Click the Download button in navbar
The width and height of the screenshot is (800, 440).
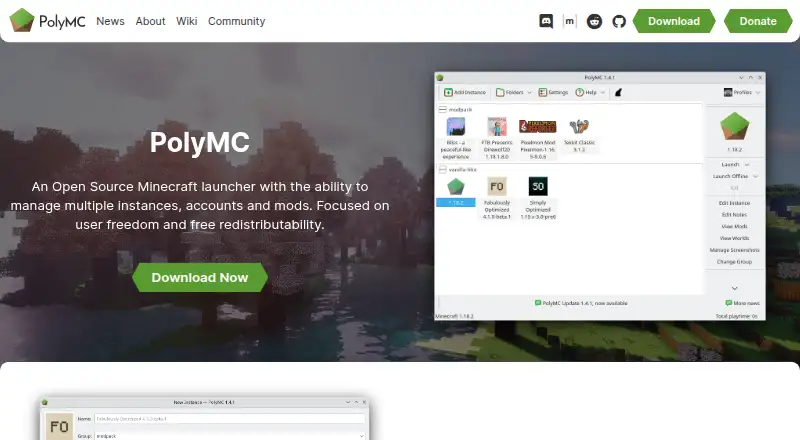[674, 21]
